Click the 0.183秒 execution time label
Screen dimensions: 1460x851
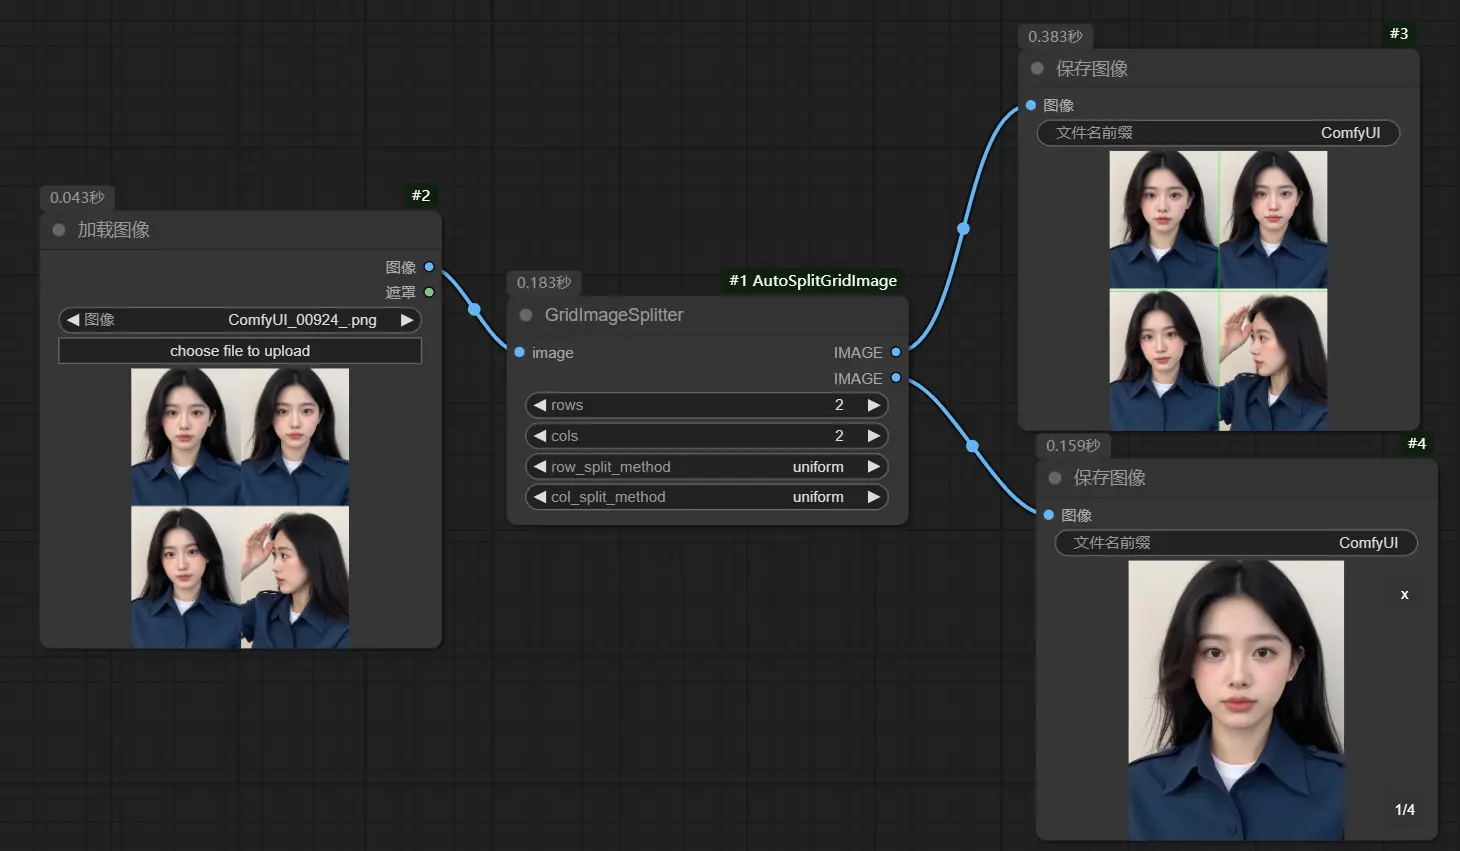(x=544, y=283)
